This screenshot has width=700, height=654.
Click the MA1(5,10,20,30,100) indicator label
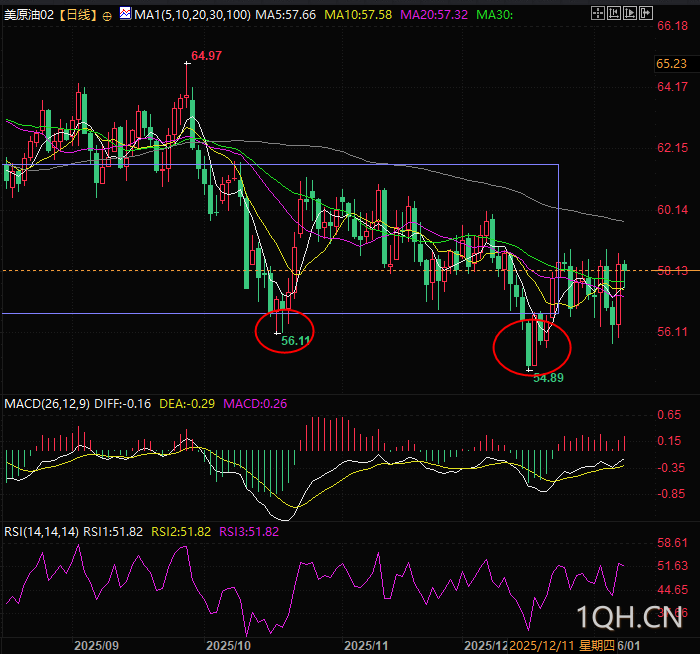click(x=192, y=15)
